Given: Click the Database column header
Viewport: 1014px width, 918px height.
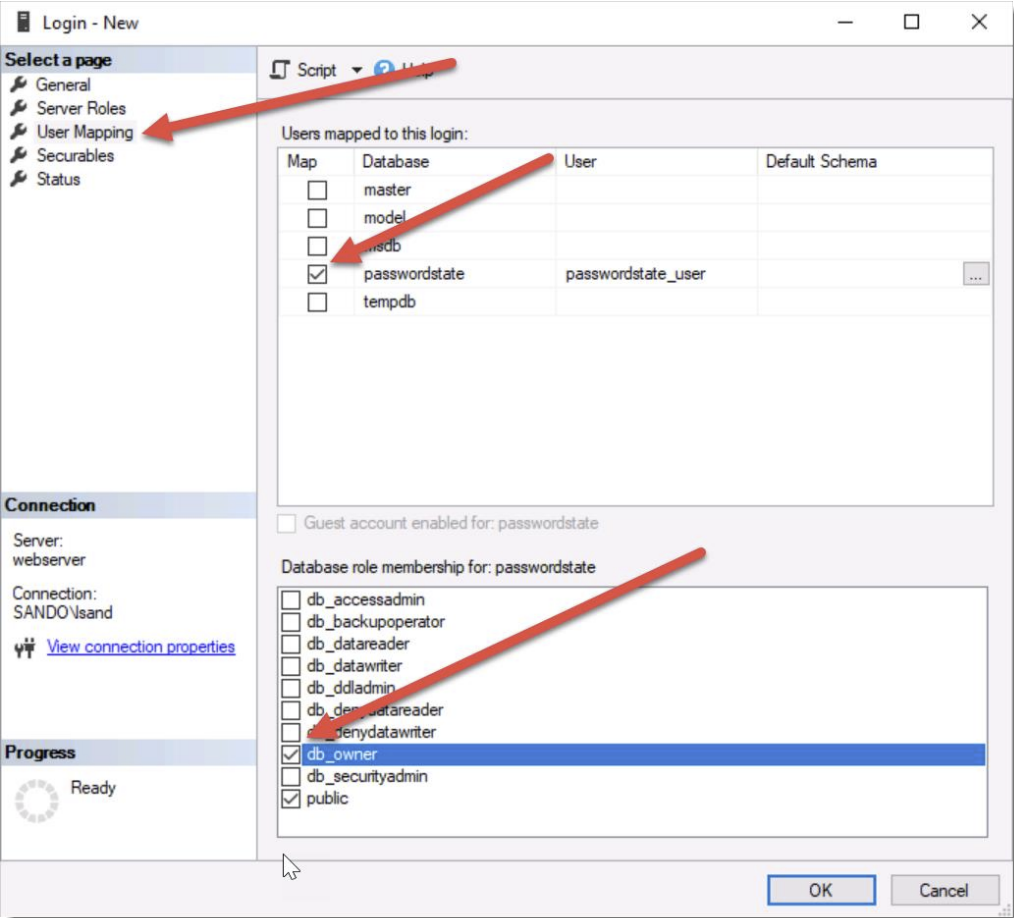Looking at the screenshot, I should pos(455,162).
